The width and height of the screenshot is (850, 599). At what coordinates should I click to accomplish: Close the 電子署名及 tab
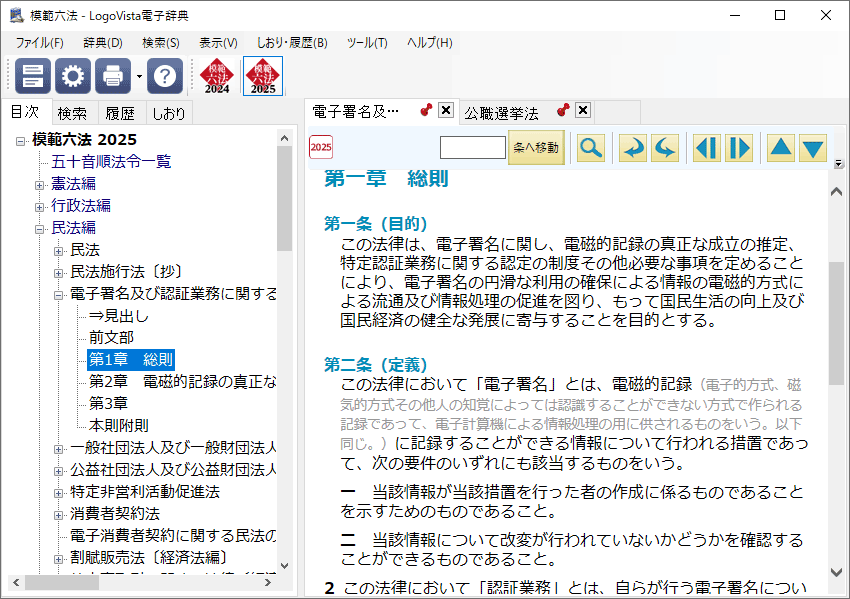click(446, 110)
